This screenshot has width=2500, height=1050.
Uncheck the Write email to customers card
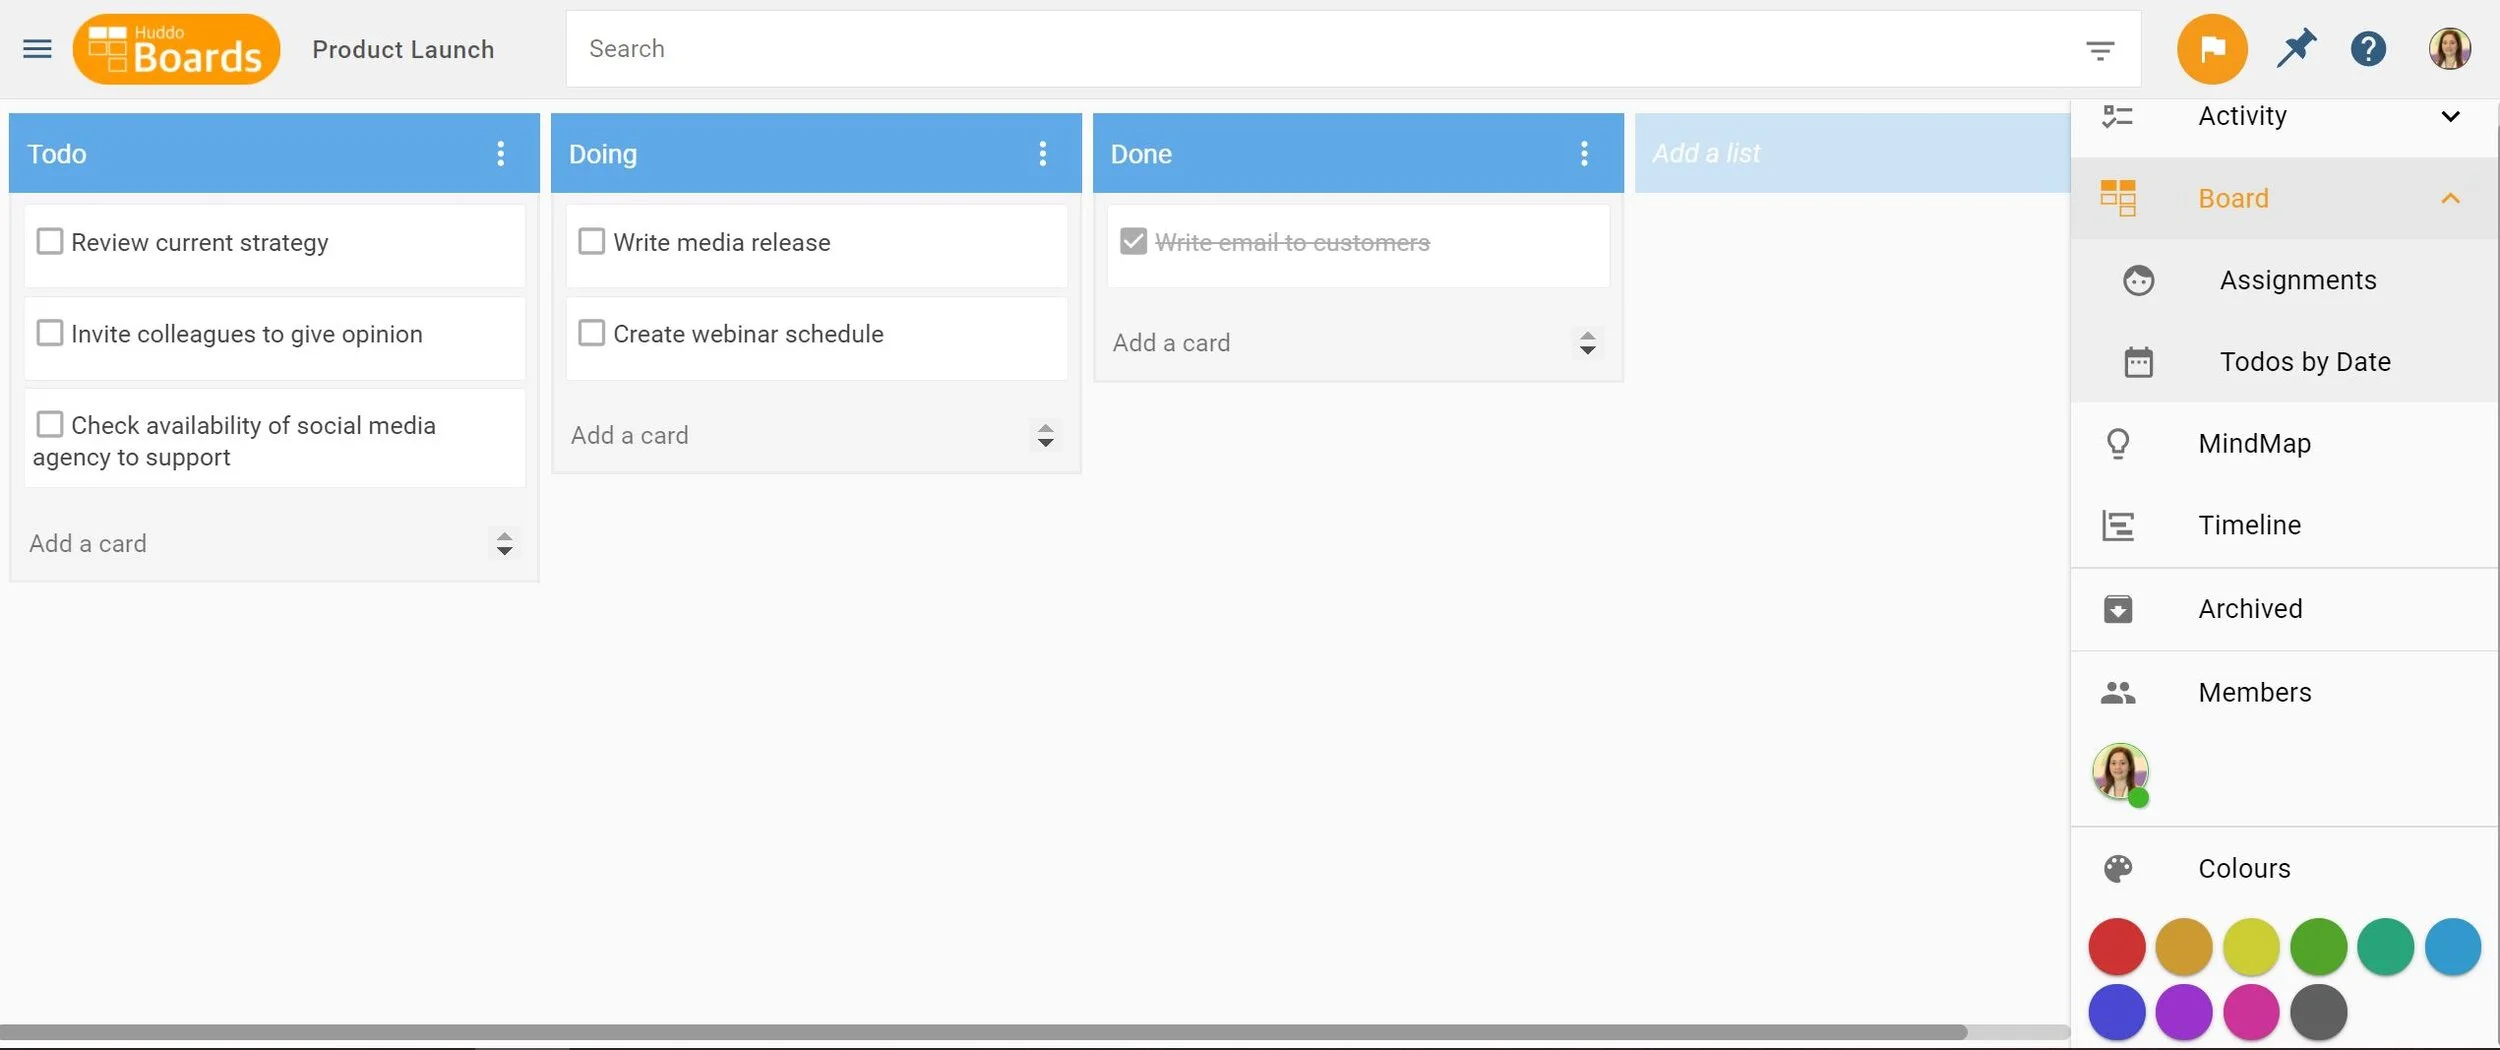pos(1132,241)
